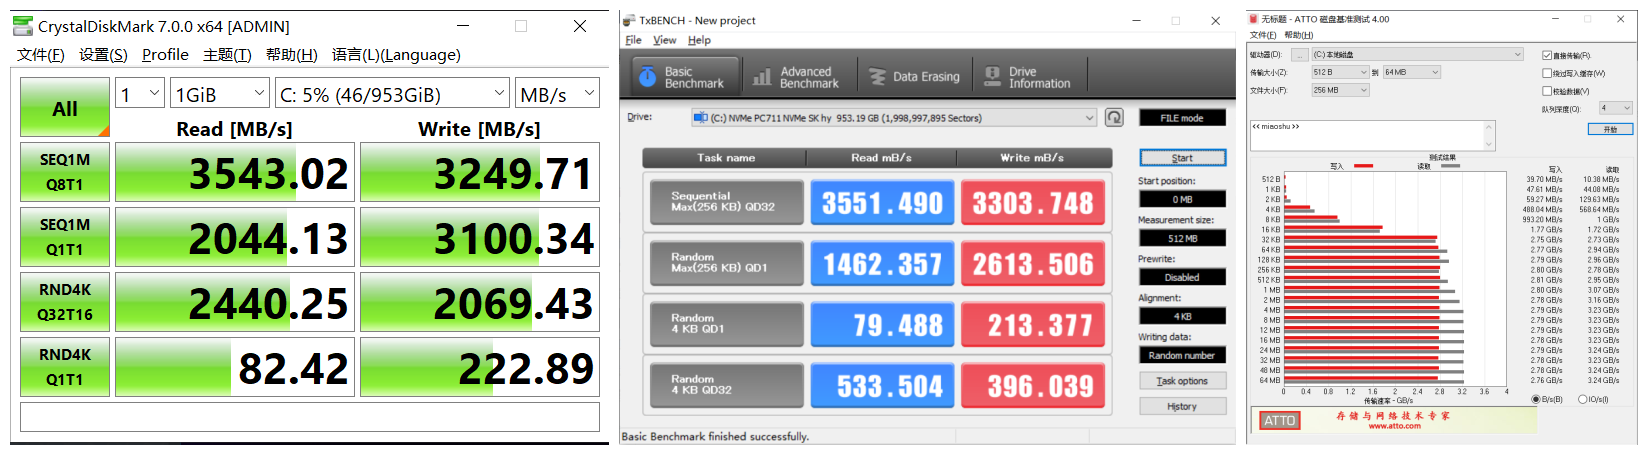Select the B/s(B) radio button
Screen dimensions: 1648x455
(x=1536, y=399)
